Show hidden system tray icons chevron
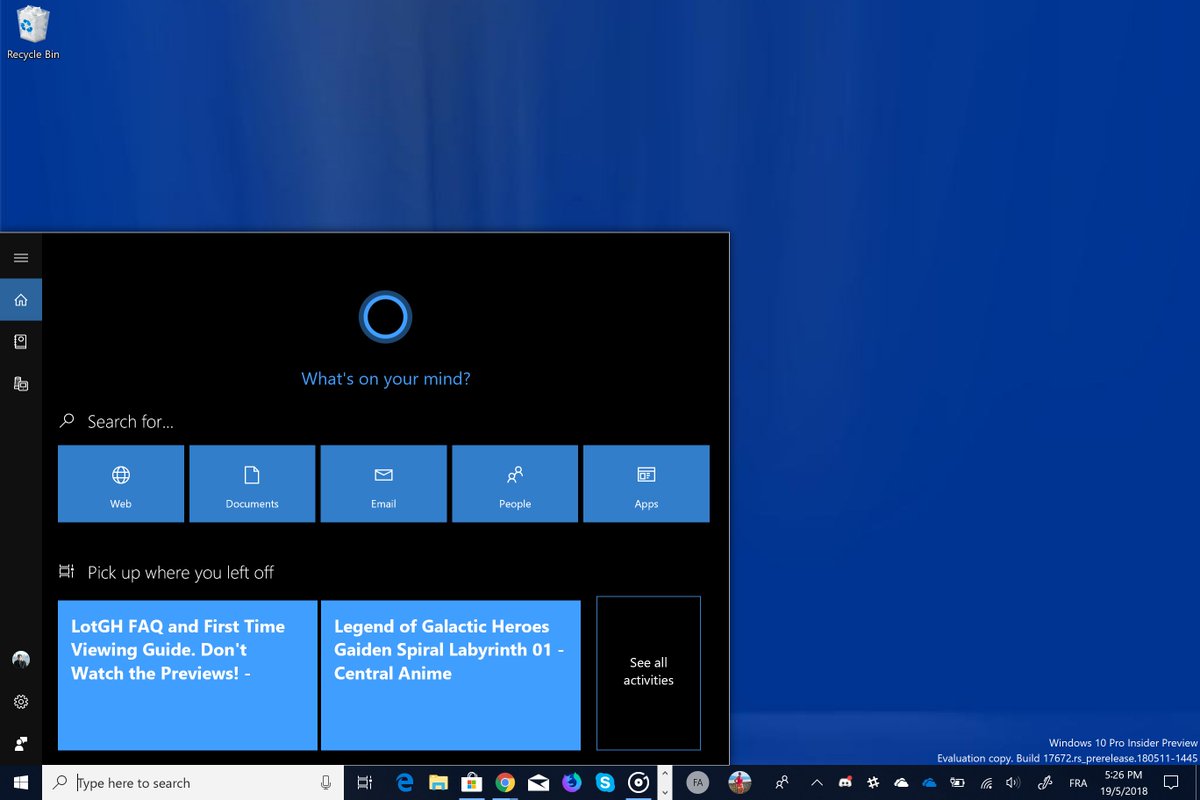 817,783
